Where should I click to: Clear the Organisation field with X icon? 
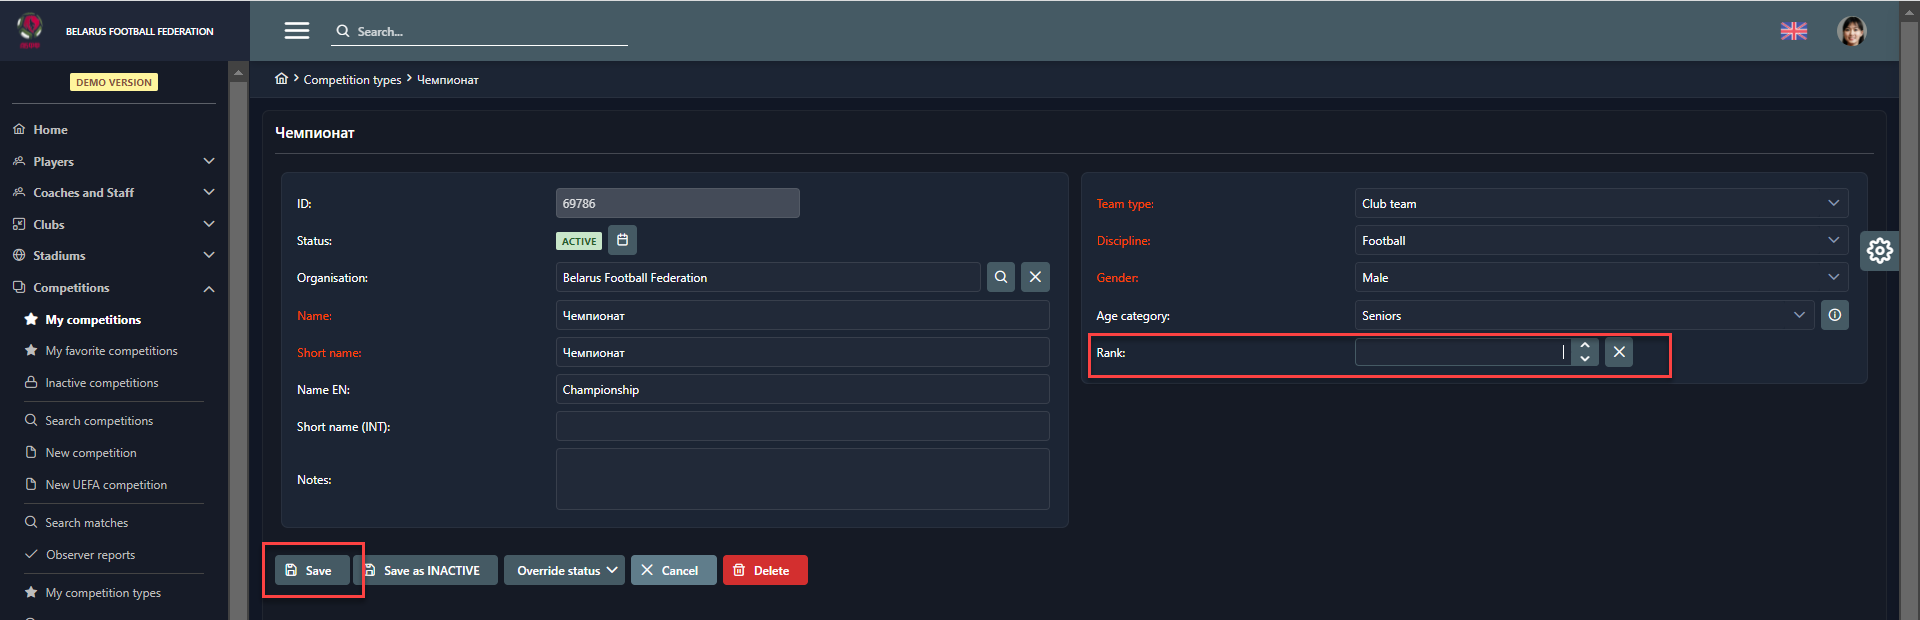pos(1035,277)
